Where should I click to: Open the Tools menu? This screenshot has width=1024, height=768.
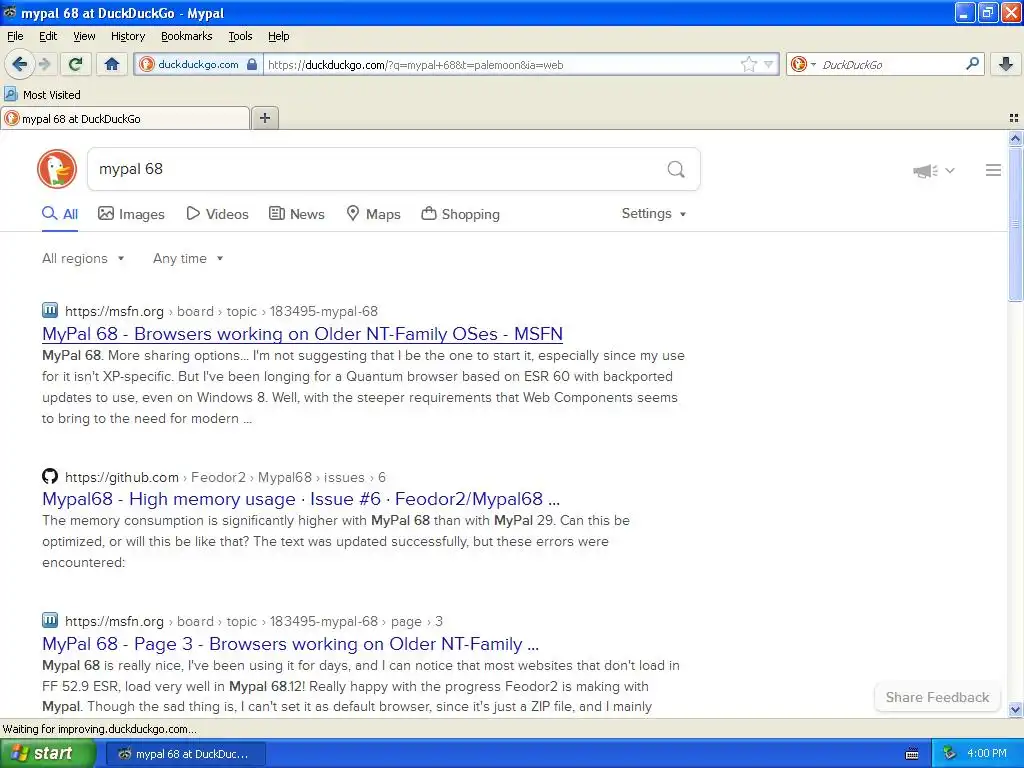[x=240, y=36]
